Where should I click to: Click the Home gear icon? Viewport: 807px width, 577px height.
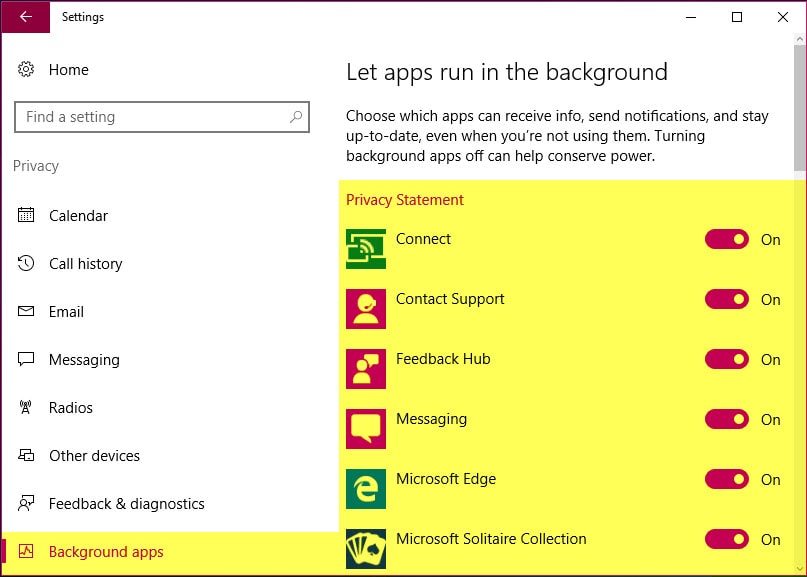click(x=27, y=70)
